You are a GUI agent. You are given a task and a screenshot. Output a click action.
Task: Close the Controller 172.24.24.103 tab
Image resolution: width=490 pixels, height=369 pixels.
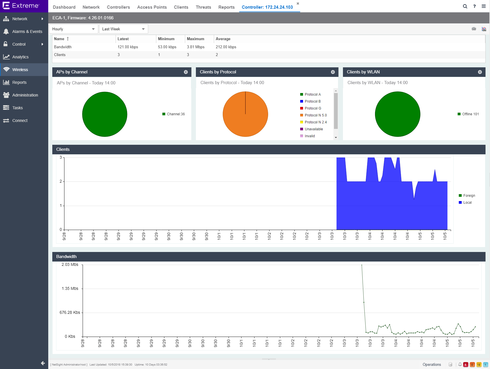298,4
